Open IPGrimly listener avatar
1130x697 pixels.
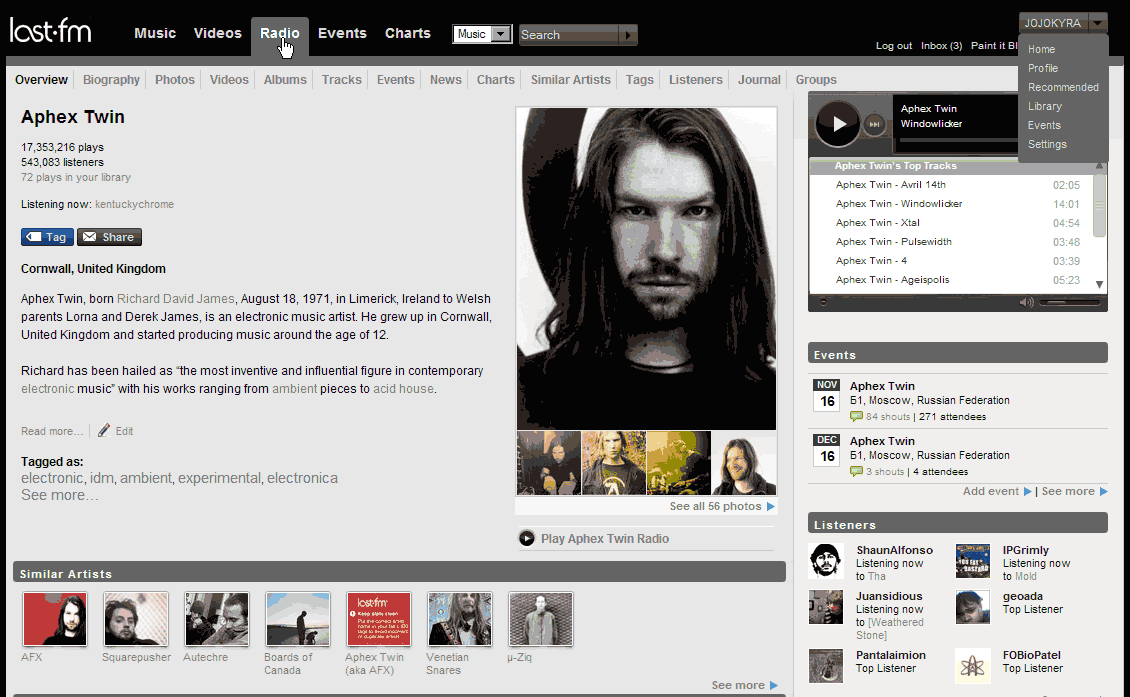coord(973,561)
